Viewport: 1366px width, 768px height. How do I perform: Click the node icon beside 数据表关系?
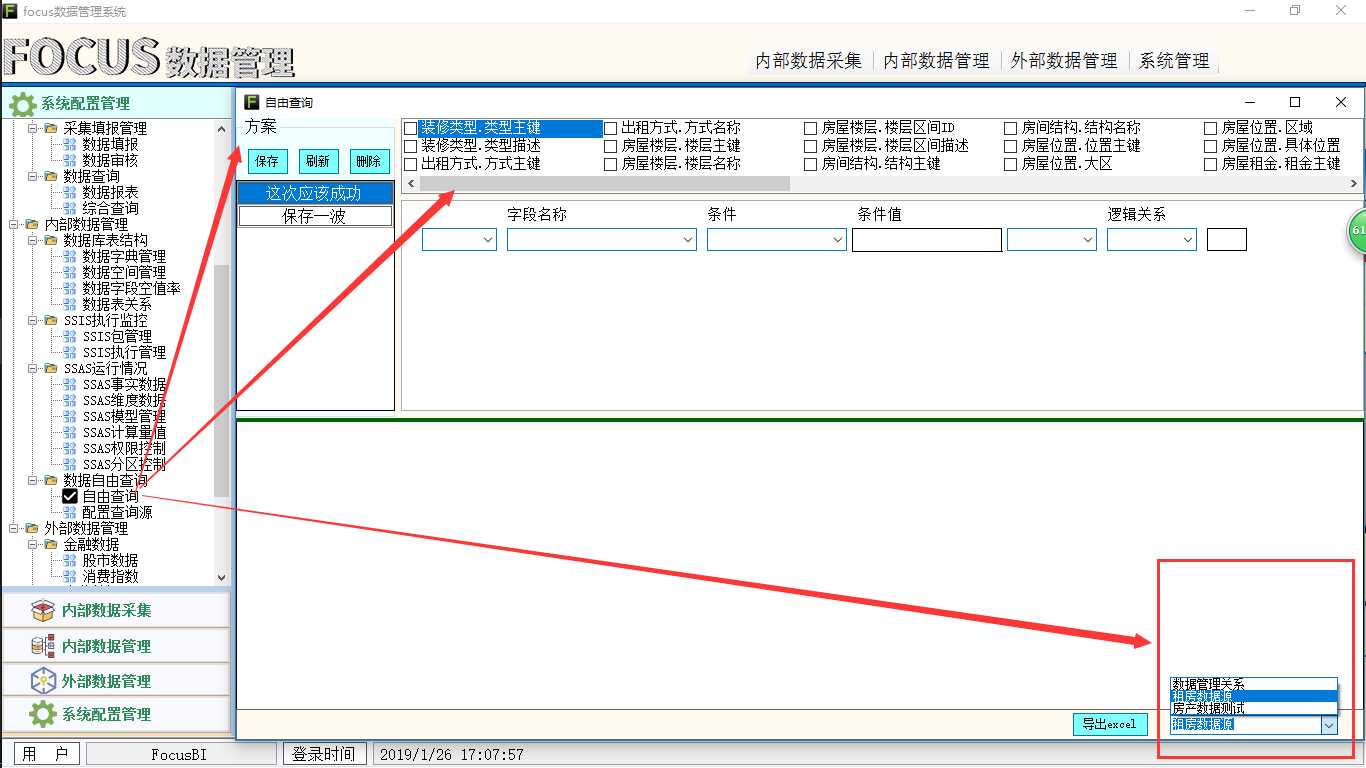click(x=69, y=304)
